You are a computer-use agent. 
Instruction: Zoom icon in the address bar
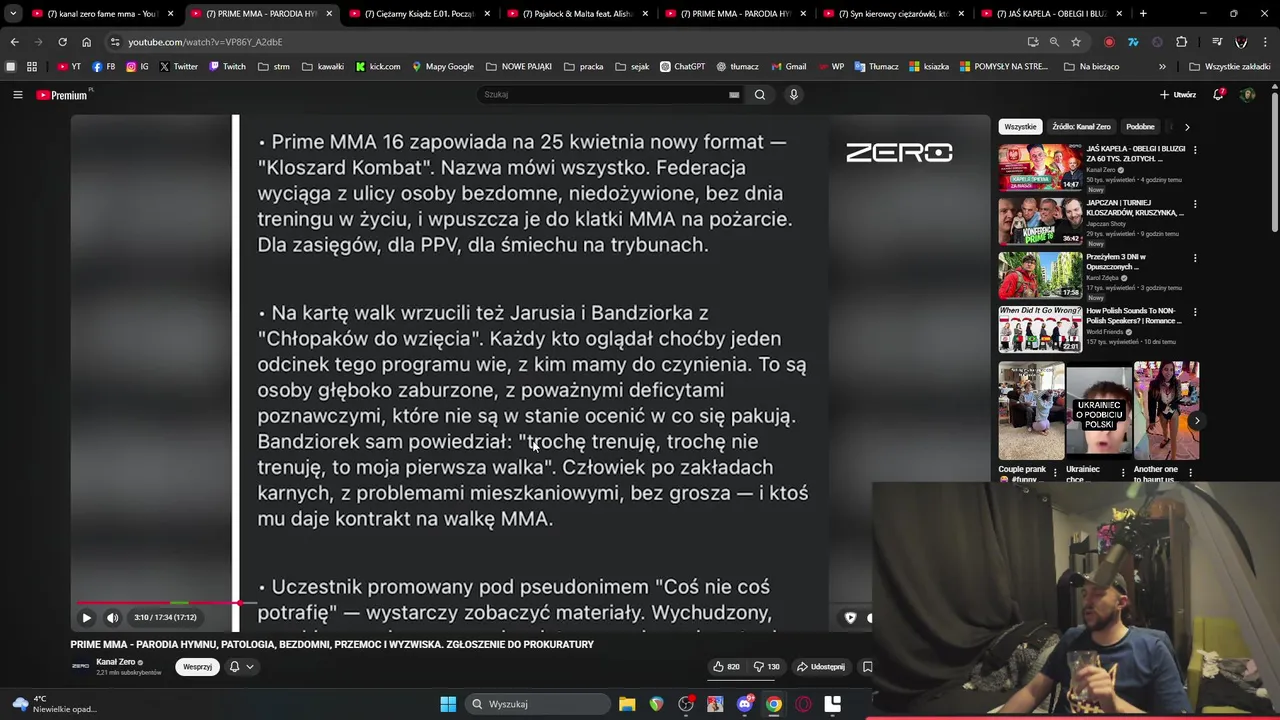(1054, 42)
